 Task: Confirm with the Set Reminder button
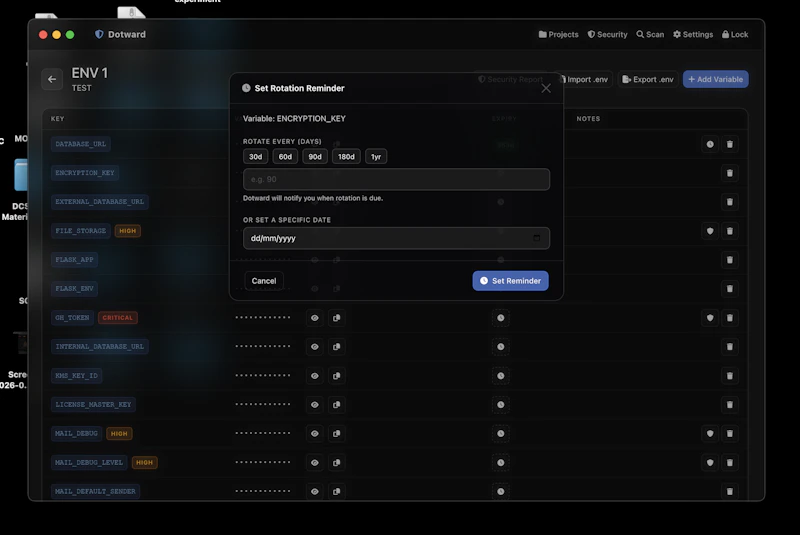tap(510, 281)
